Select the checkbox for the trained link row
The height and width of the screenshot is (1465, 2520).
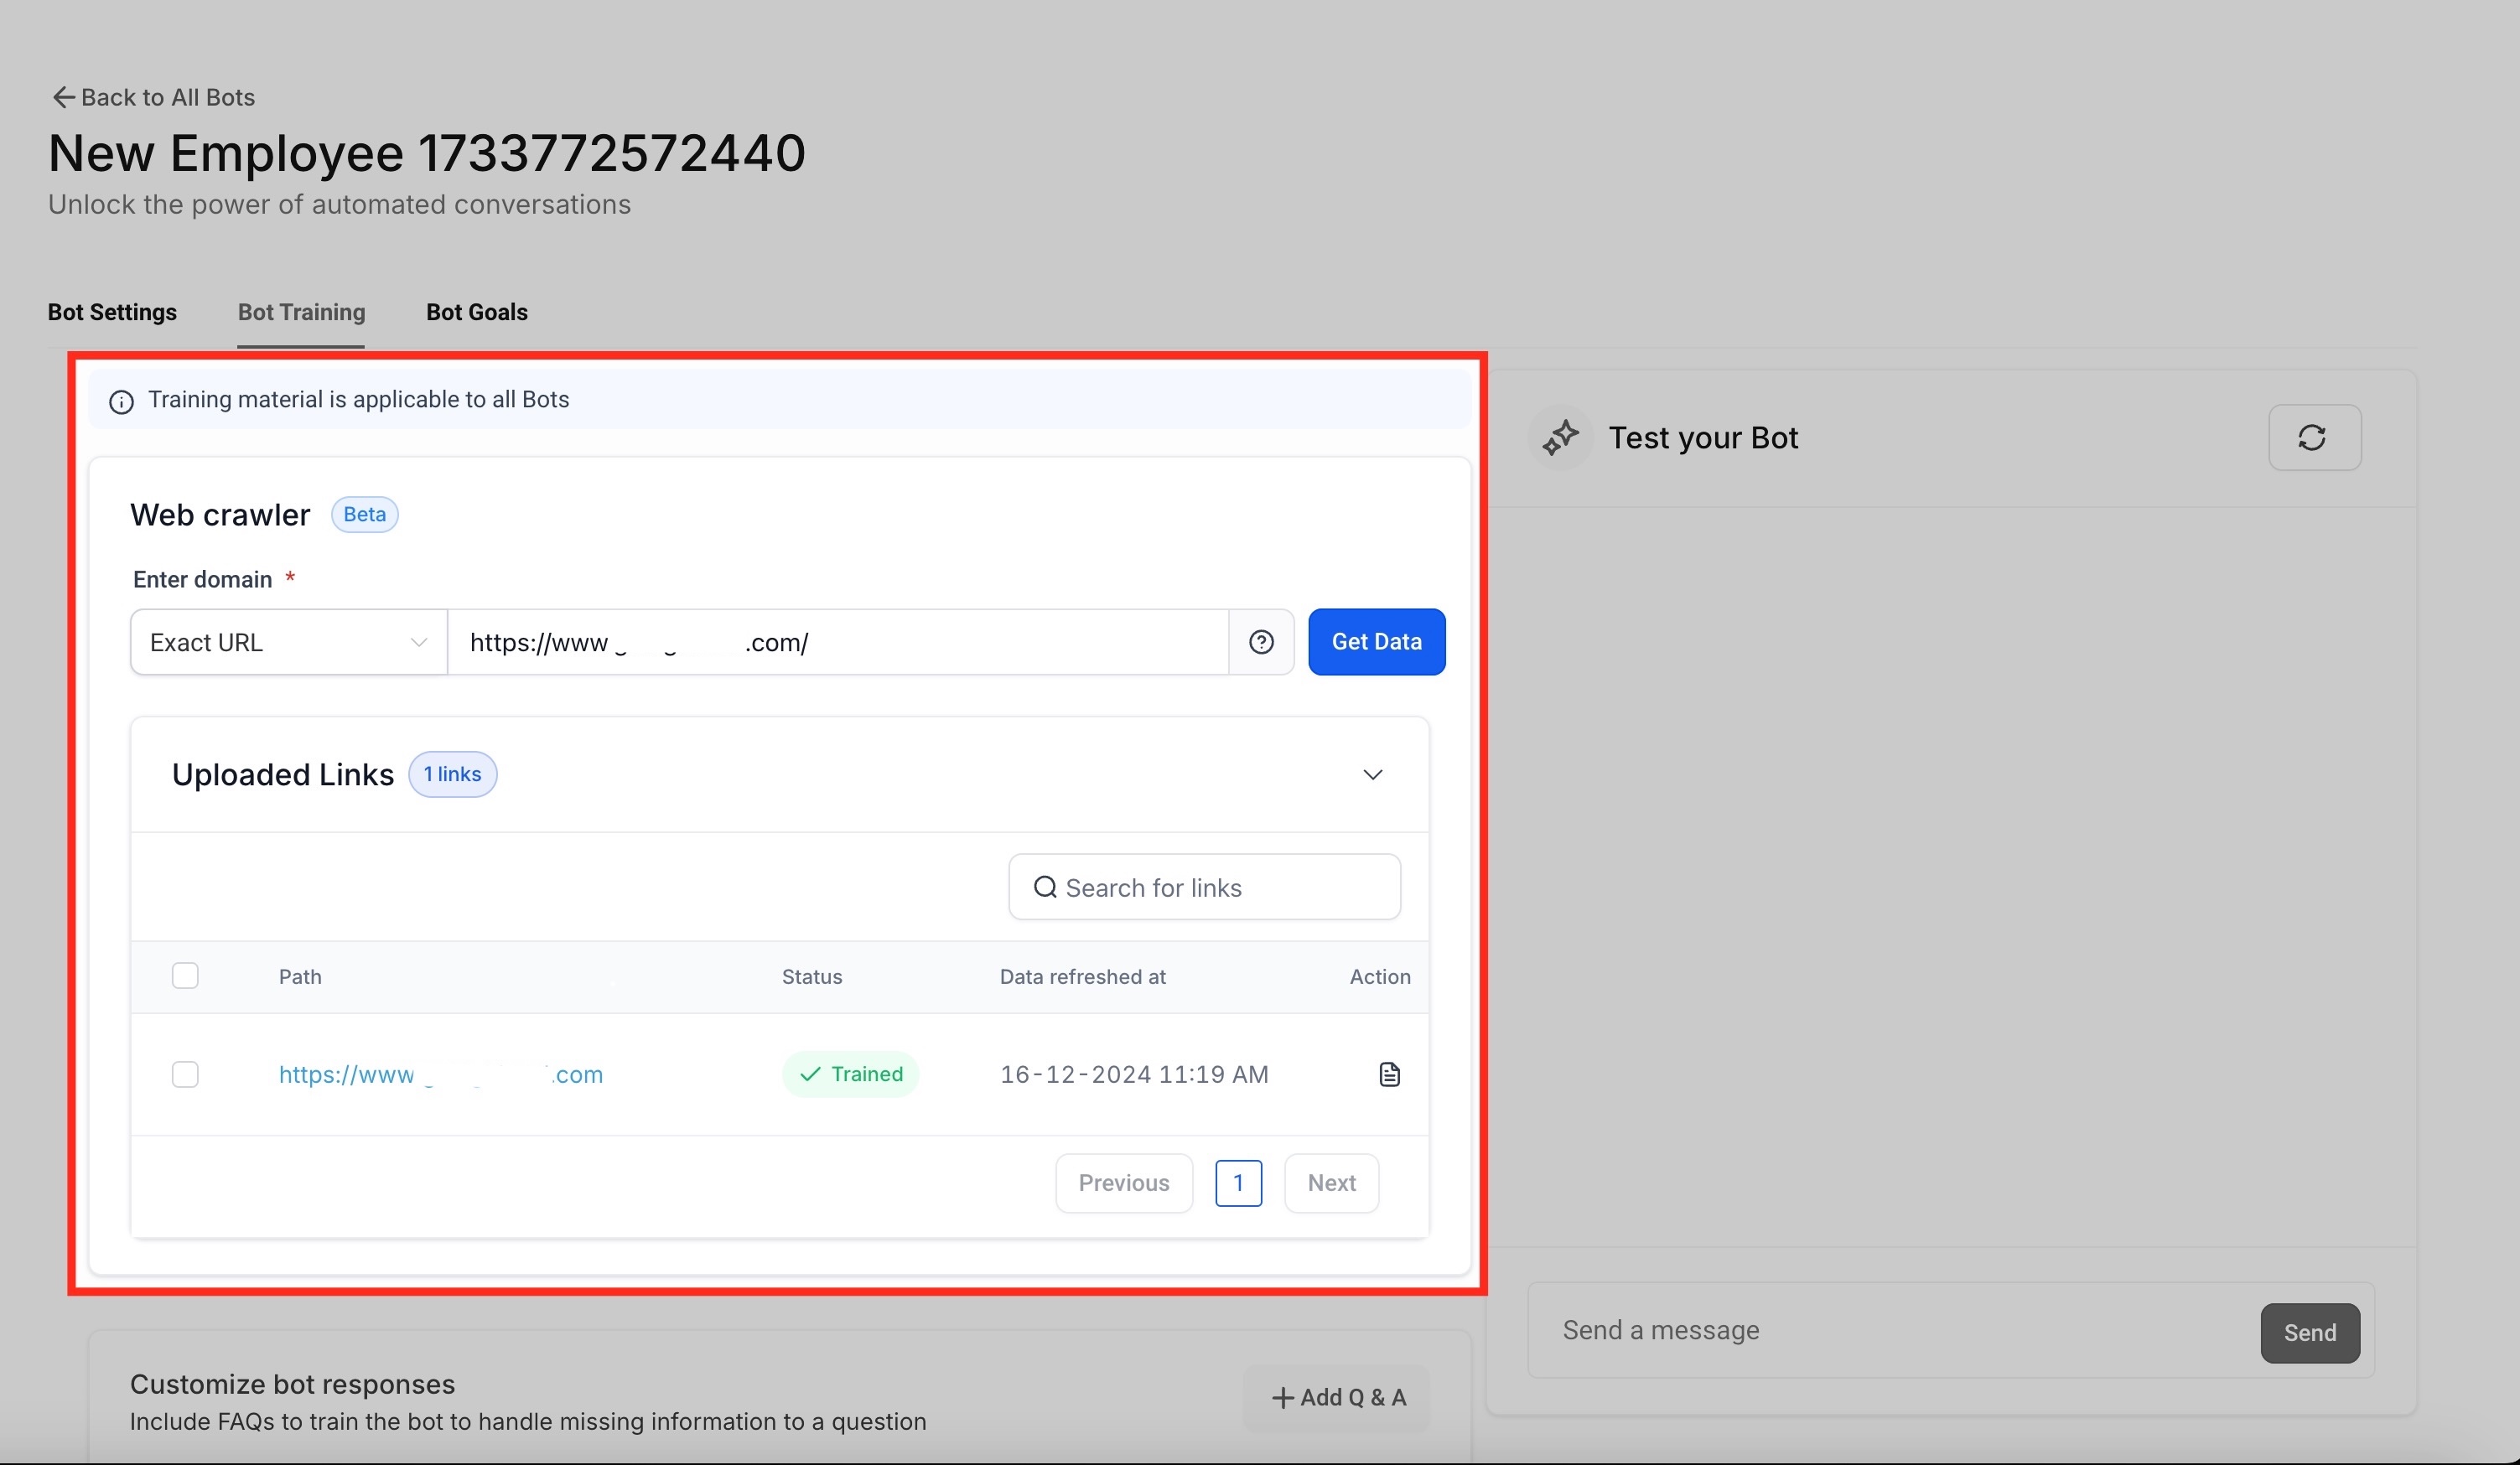click(186, 1074)
